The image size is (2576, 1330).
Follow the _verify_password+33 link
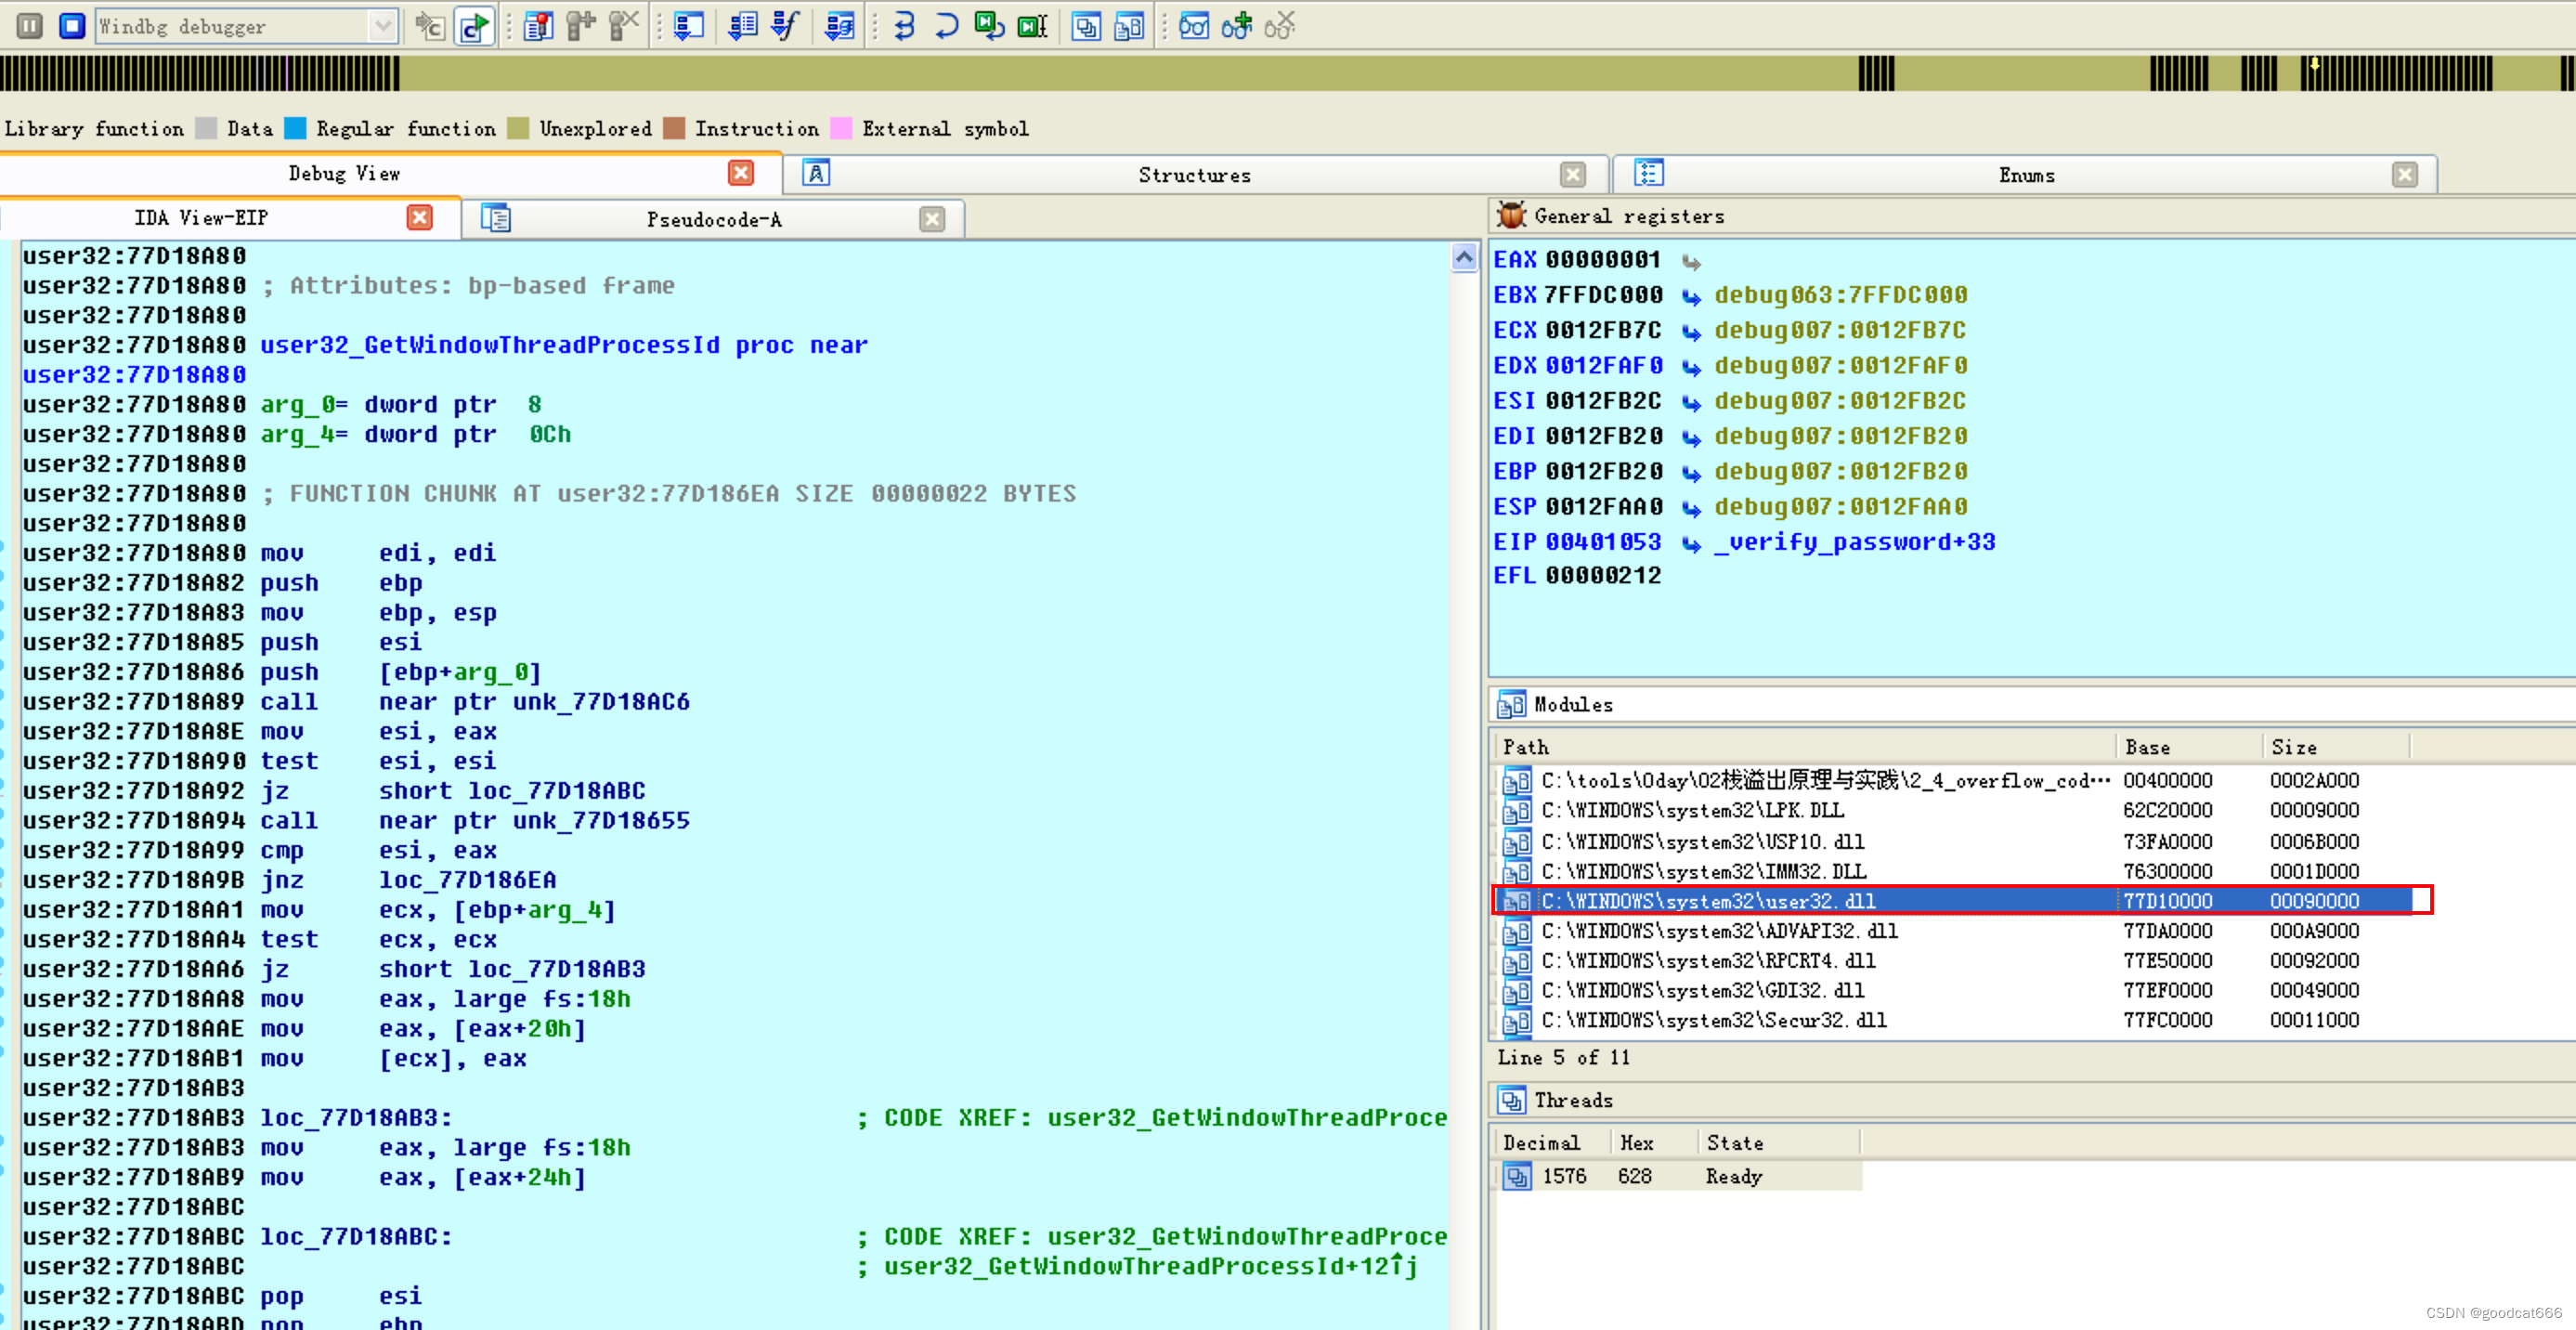[1855, 542]
